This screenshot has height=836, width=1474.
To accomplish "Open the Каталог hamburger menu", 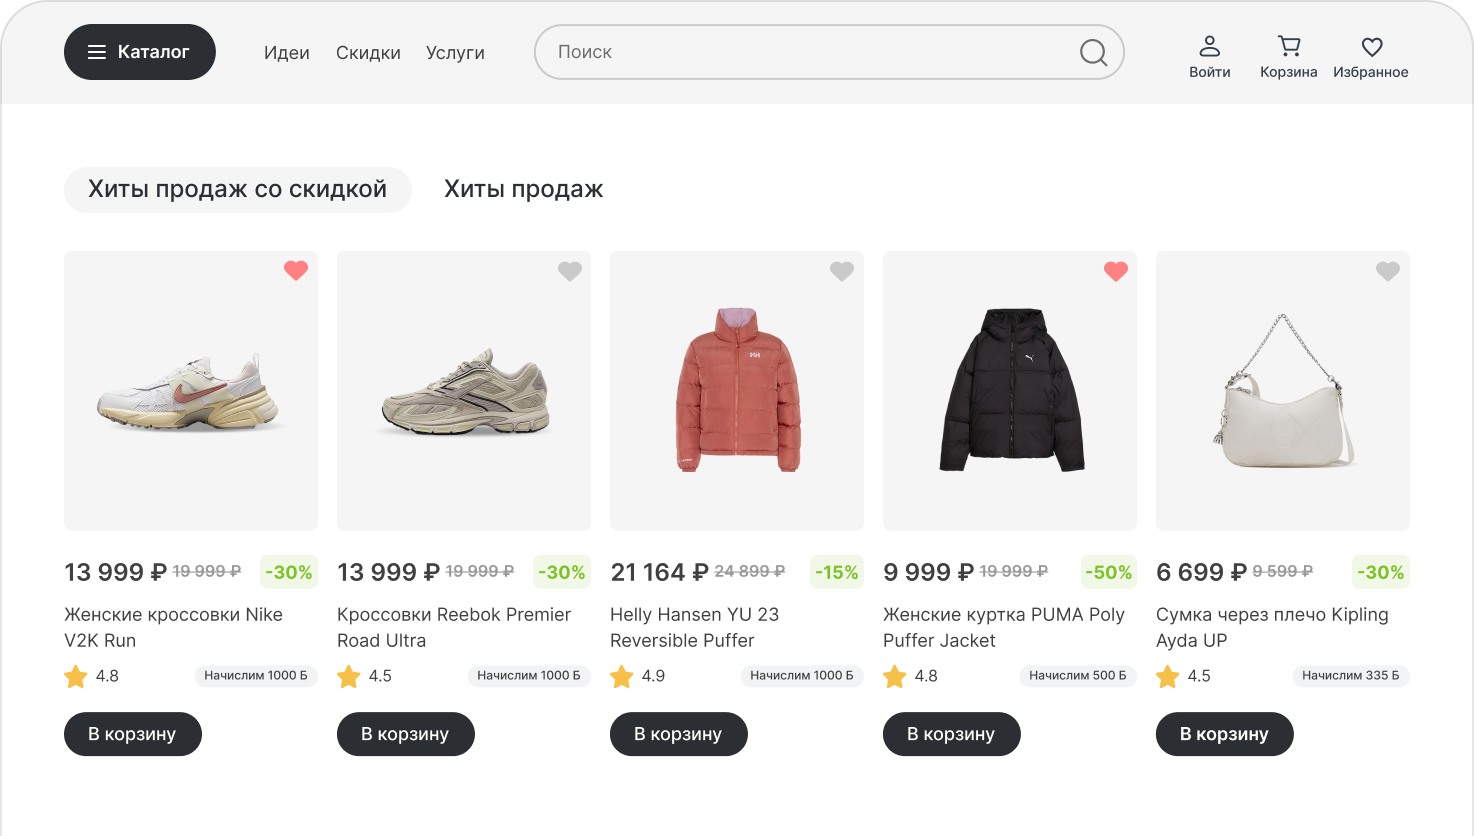I will click(140, 52).
